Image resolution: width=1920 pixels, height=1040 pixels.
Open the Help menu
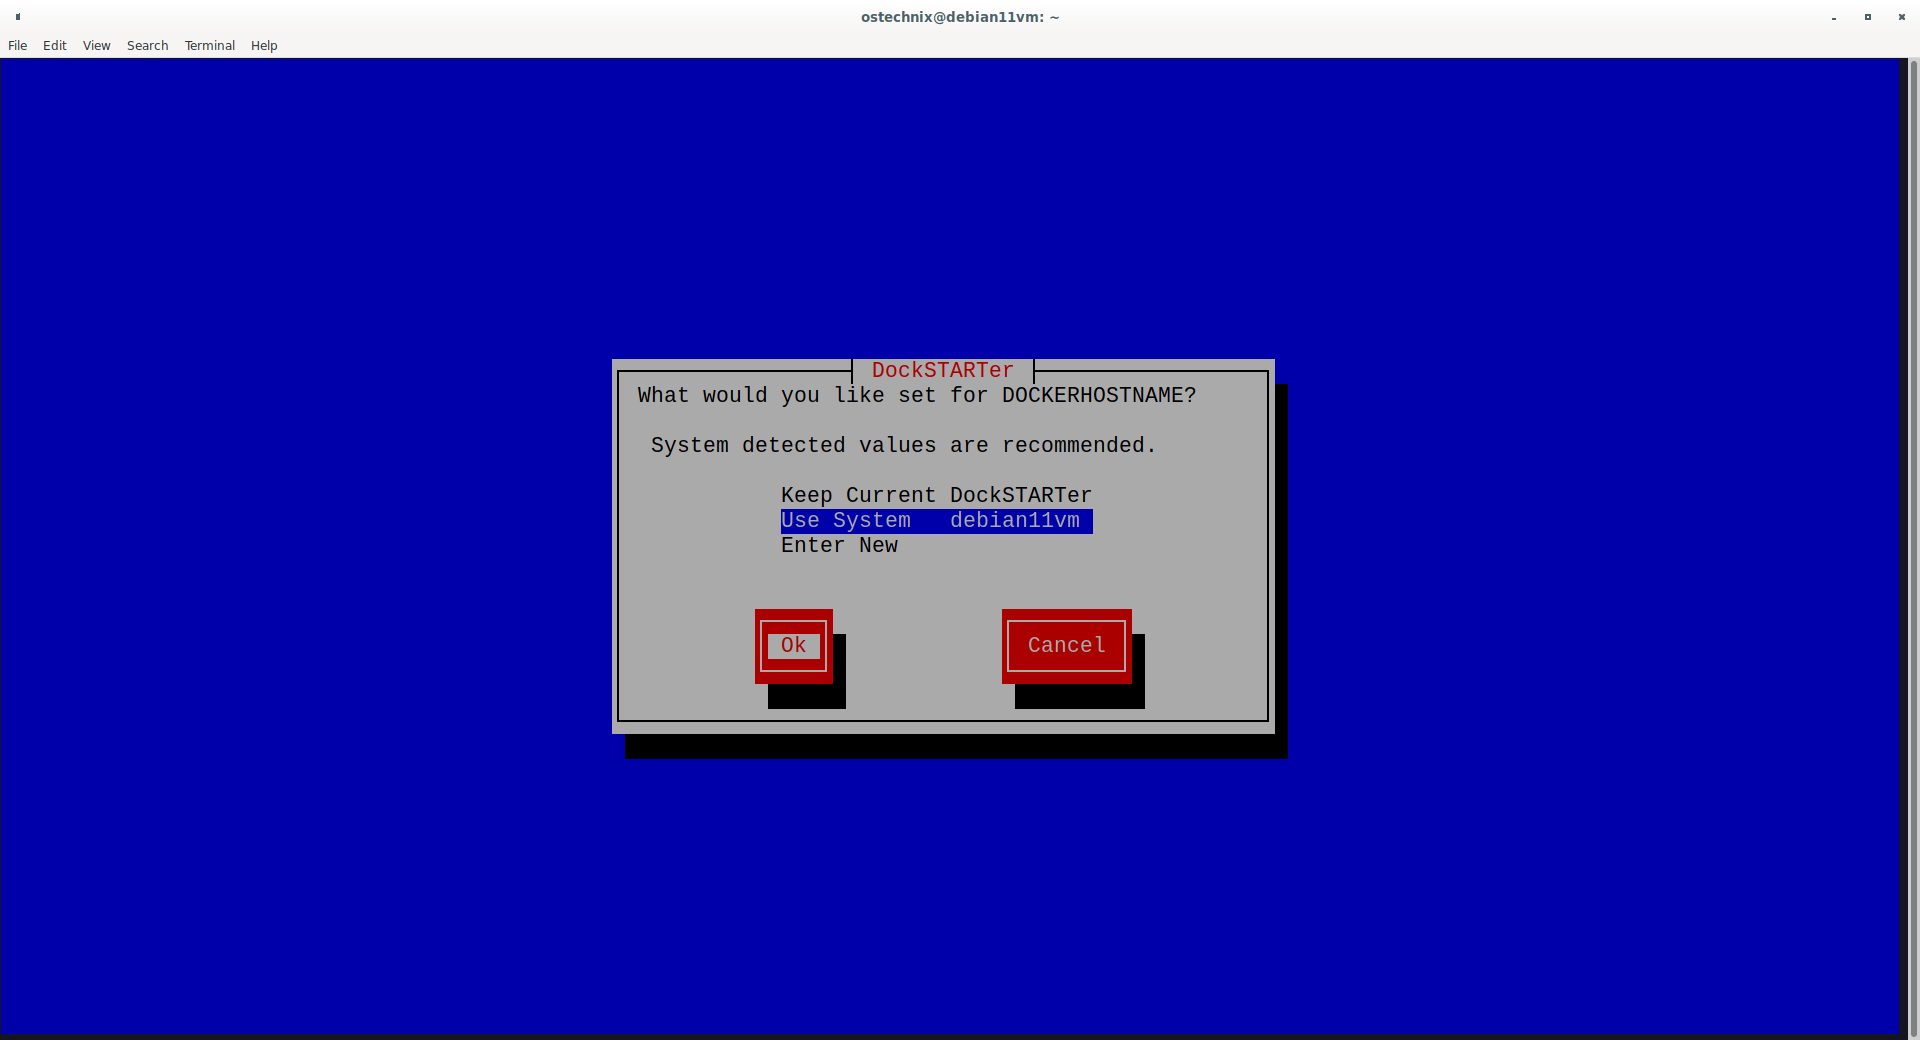click(x=264, y=46)
